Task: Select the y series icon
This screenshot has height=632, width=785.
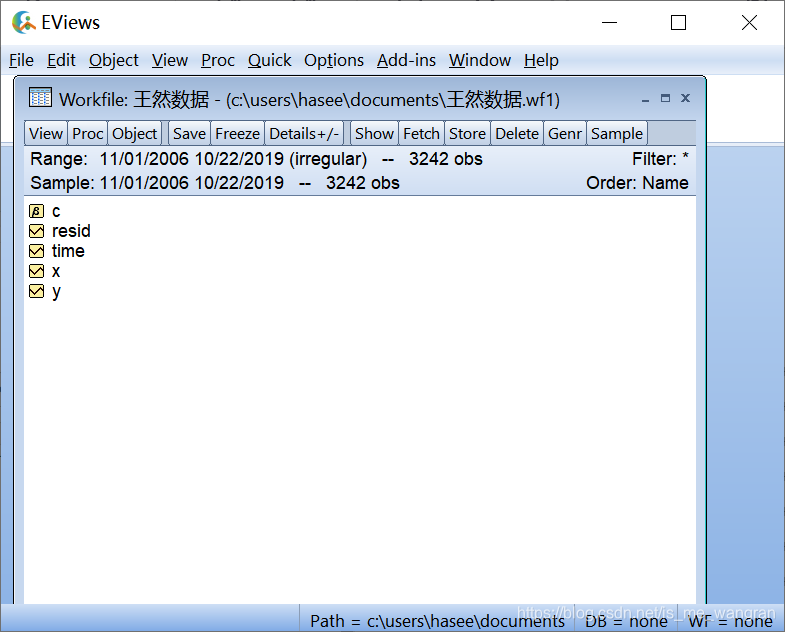Action: [36, 291]
